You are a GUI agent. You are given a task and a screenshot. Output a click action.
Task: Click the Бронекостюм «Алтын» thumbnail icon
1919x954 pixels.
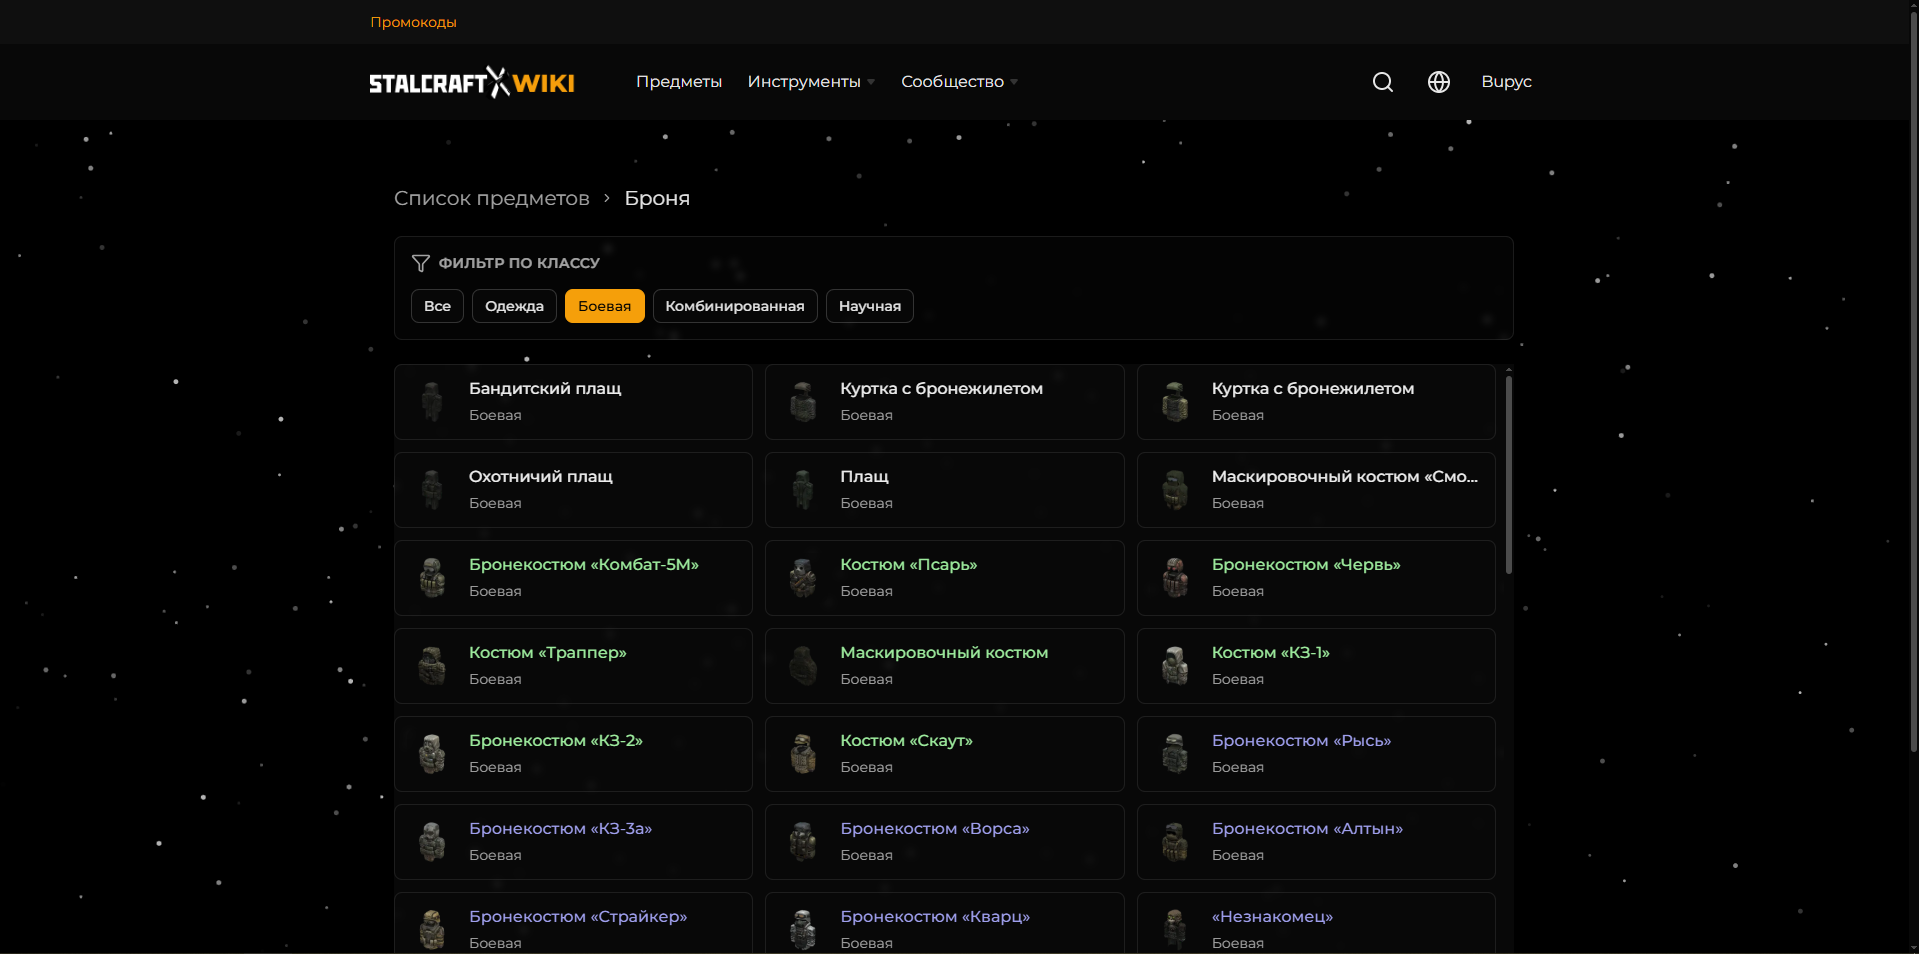1174,842
